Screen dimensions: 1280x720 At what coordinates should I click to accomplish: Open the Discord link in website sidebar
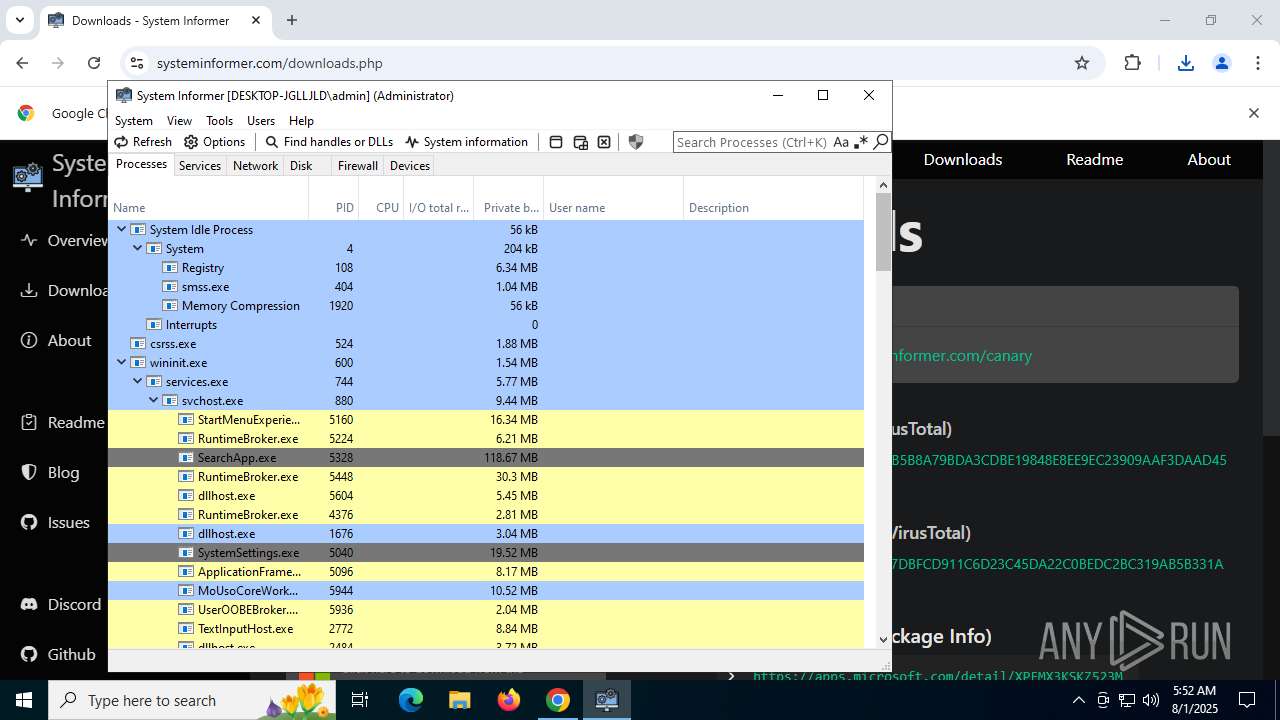point(60,604)
